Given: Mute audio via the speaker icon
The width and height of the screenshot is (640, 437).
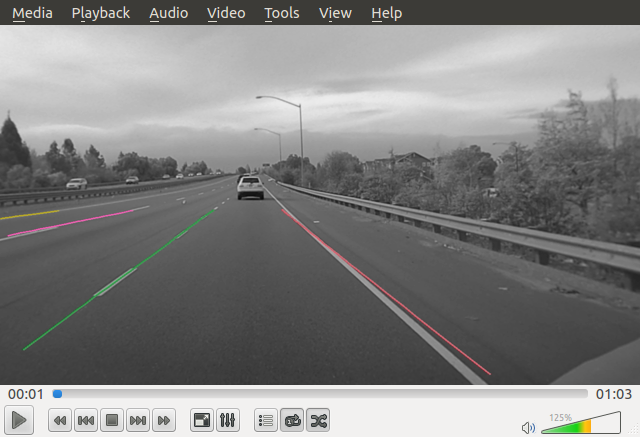Looking at the screenshot, I should (528, 428).
